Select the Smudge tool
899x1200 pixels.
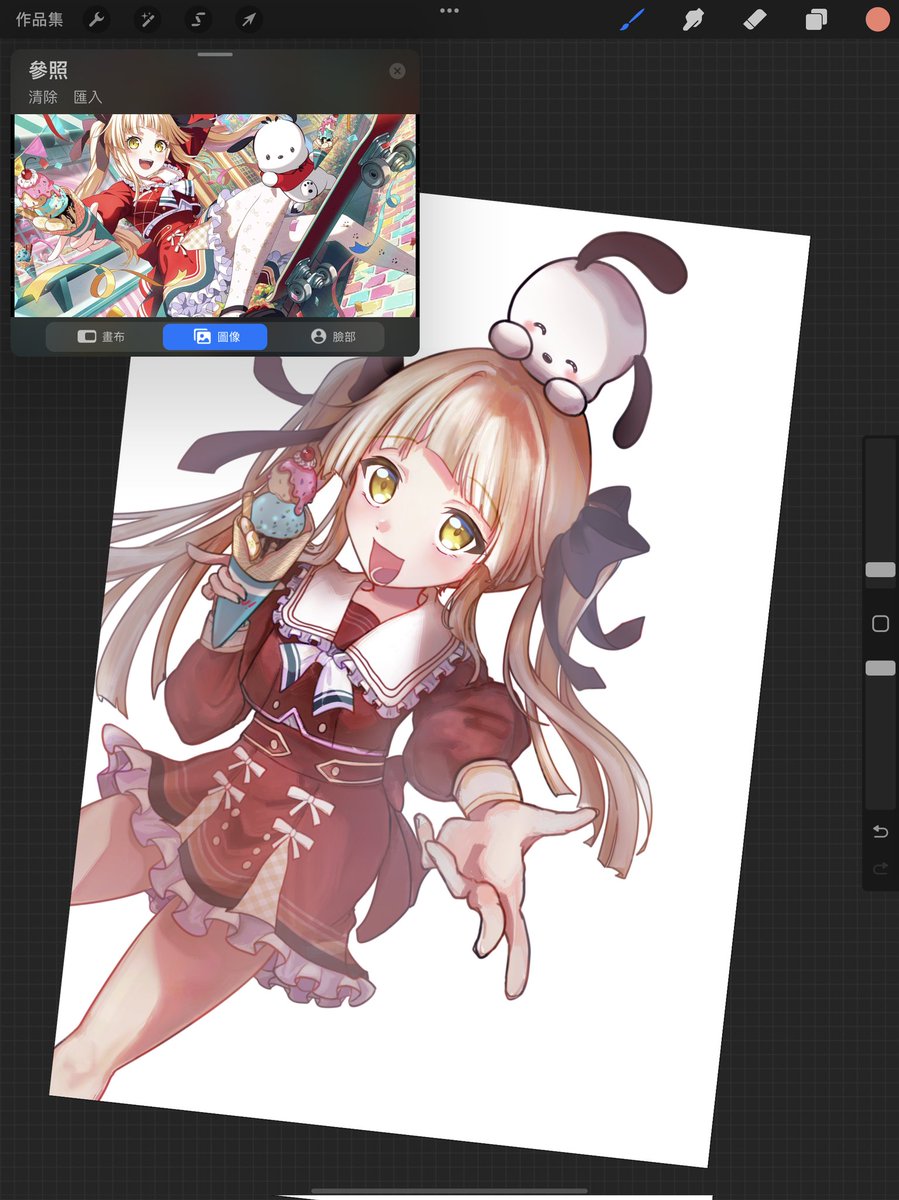click(693, 19)
